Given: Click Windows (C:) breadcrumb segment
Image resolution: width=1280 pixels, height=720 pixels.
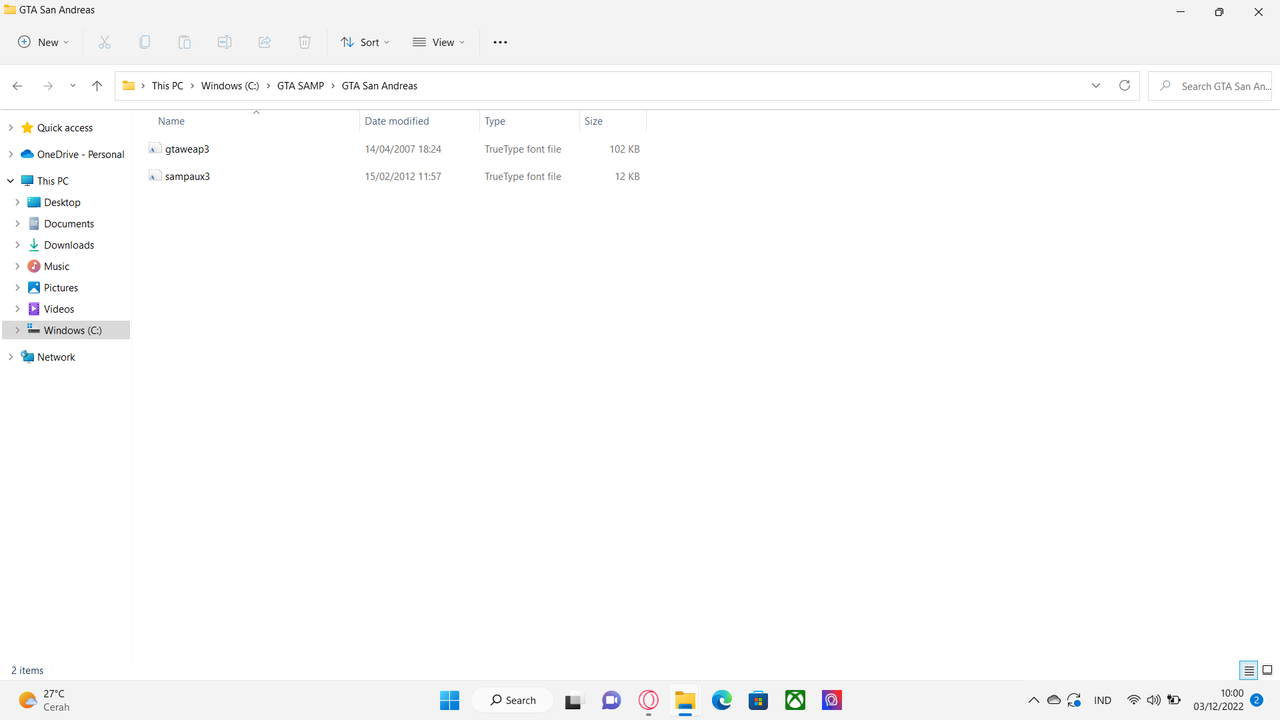Looking at the screenshot, I should pyautogui.click(x=230, y=86).
